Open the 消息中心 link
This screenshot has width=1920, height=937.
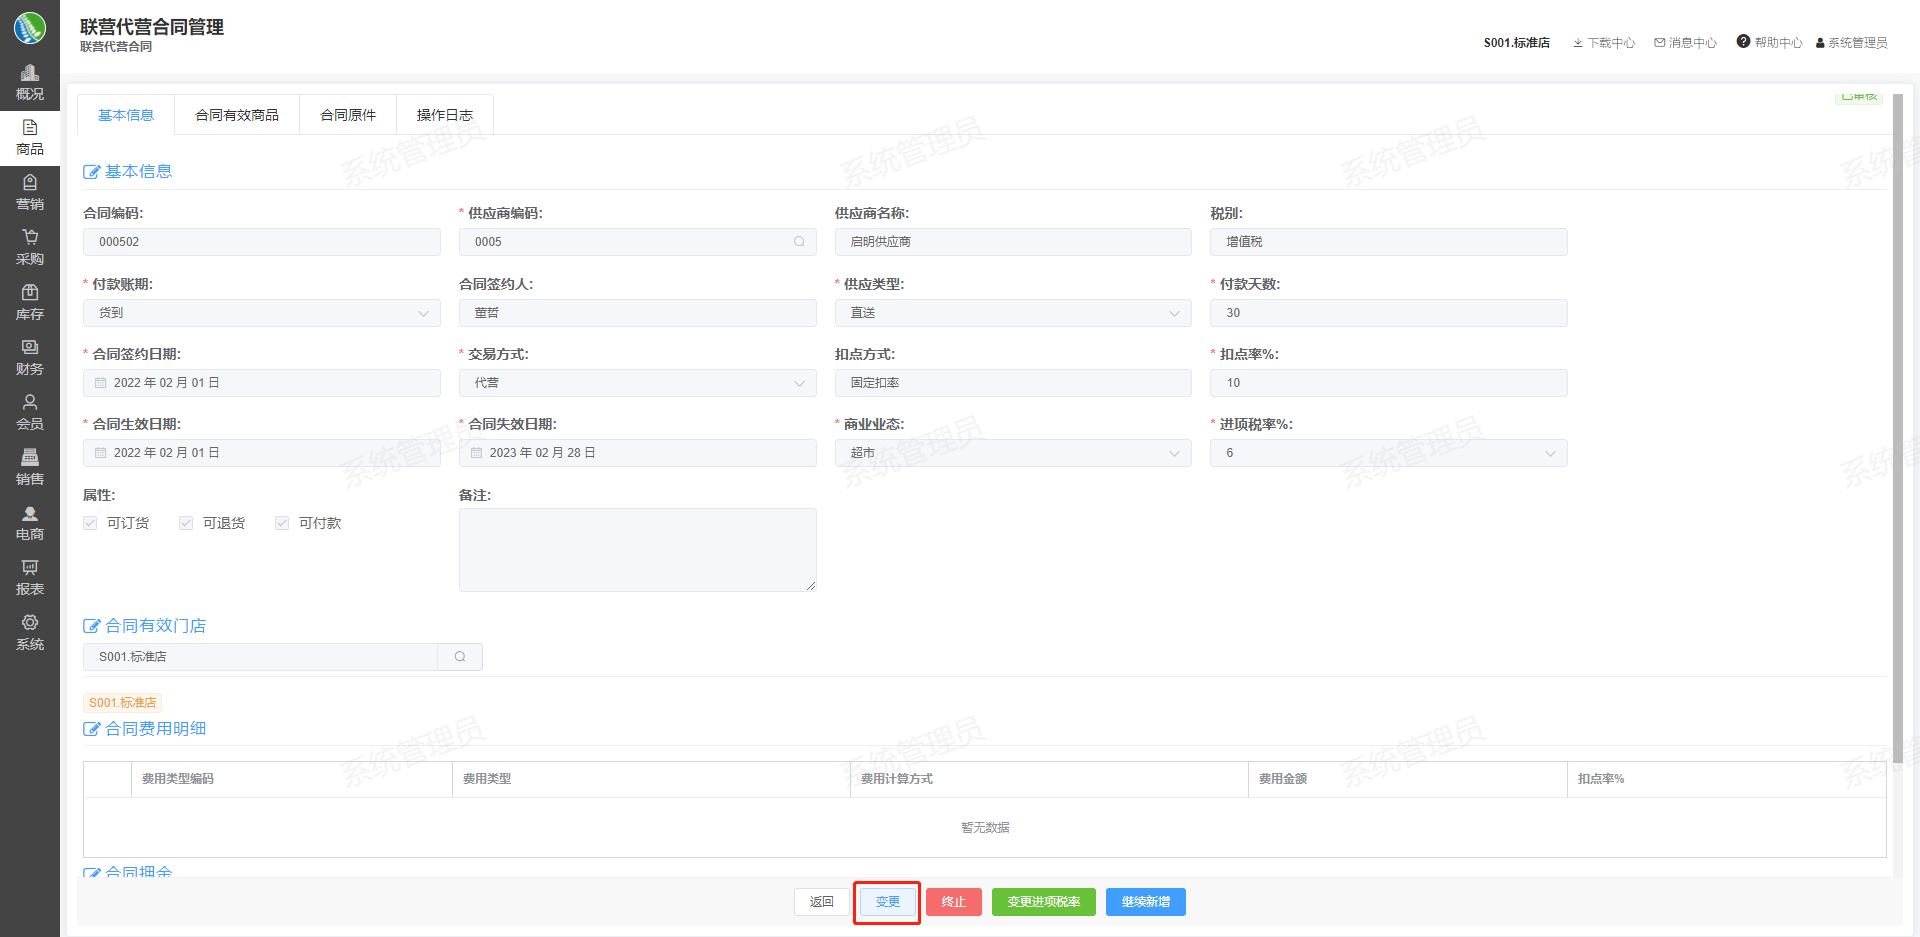tap(1686, 43)
